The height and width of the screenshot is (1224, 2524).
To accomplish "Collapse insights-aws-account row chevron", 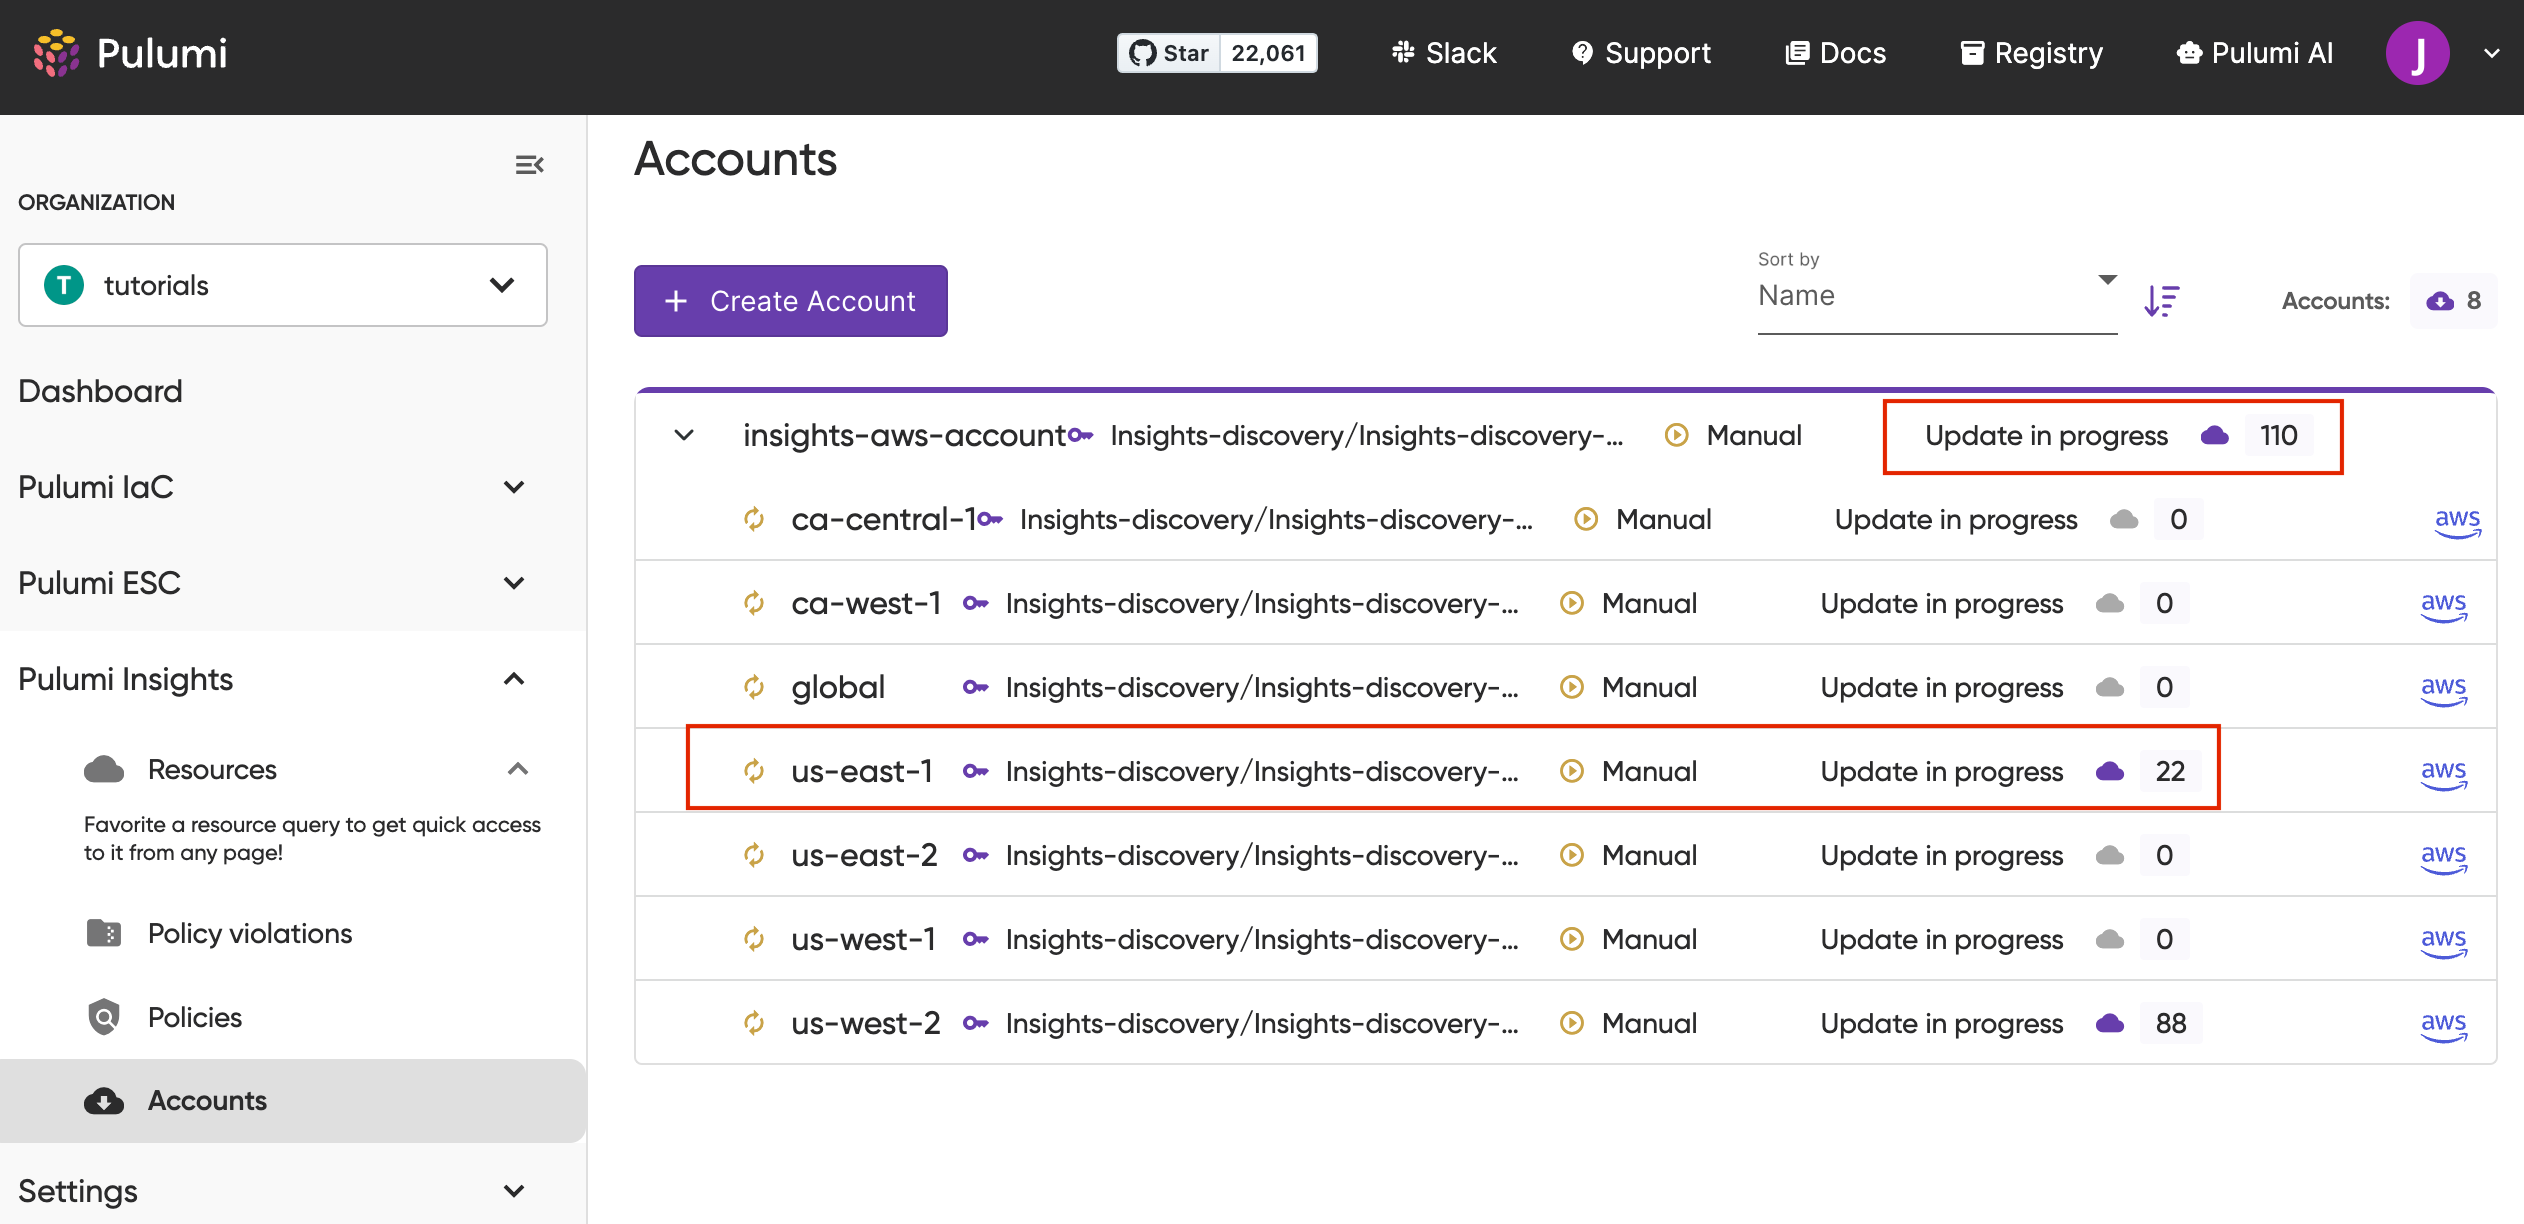I will pos(684,435).
